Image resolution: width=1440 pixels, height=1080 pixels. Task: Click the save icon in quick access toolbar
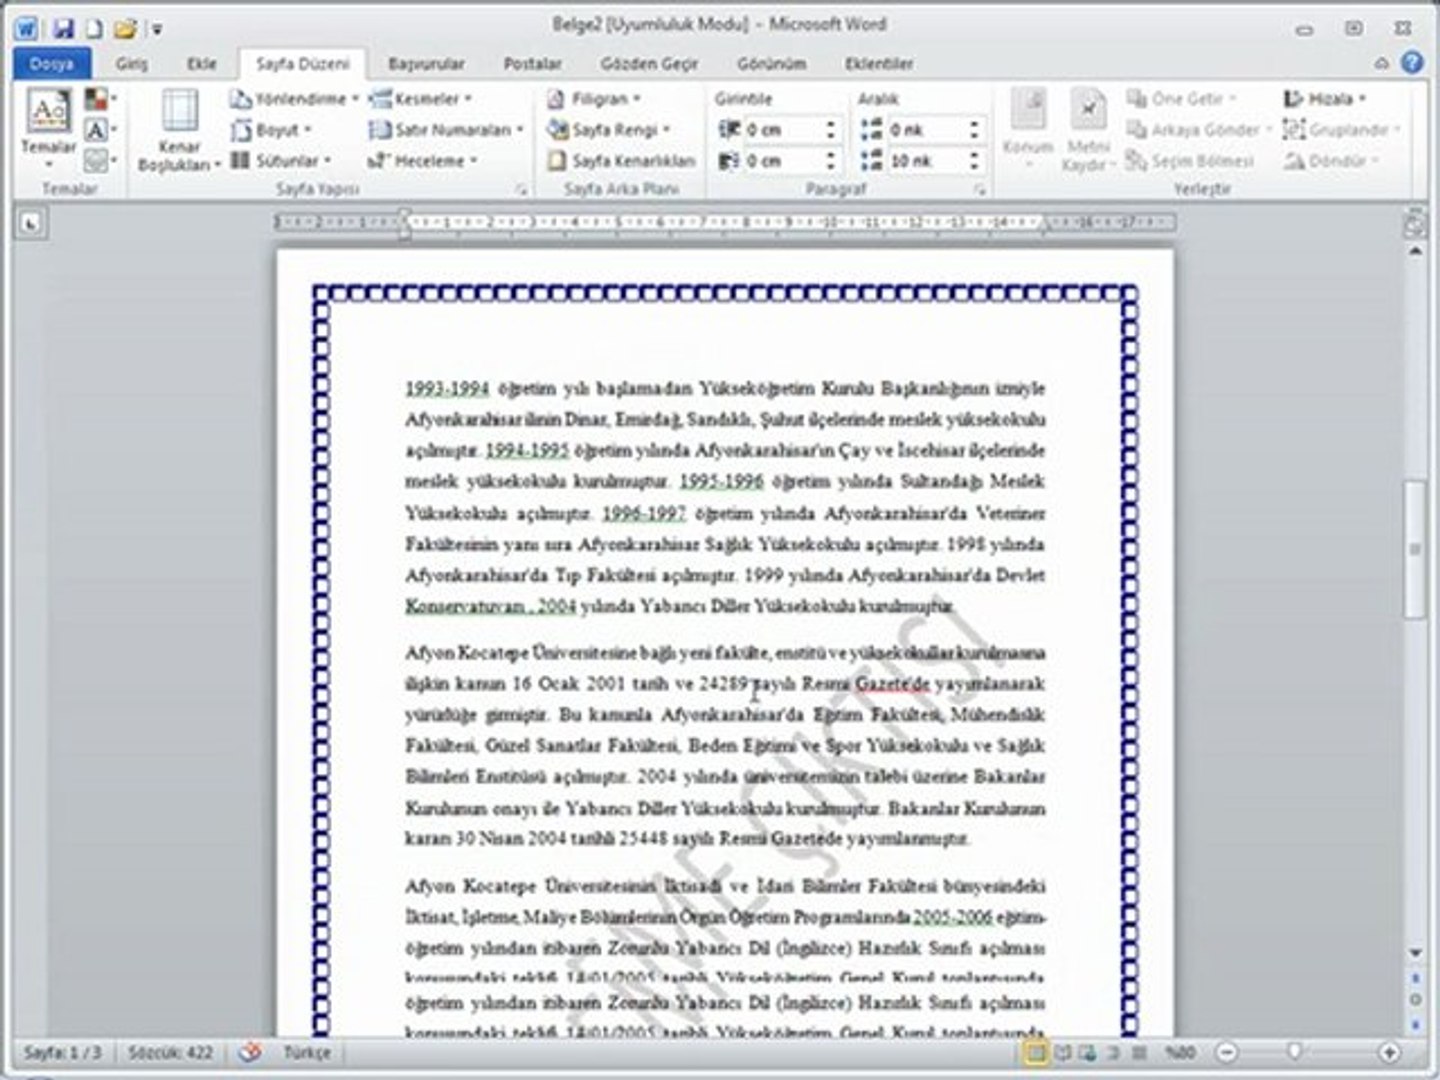pos(63,29)
